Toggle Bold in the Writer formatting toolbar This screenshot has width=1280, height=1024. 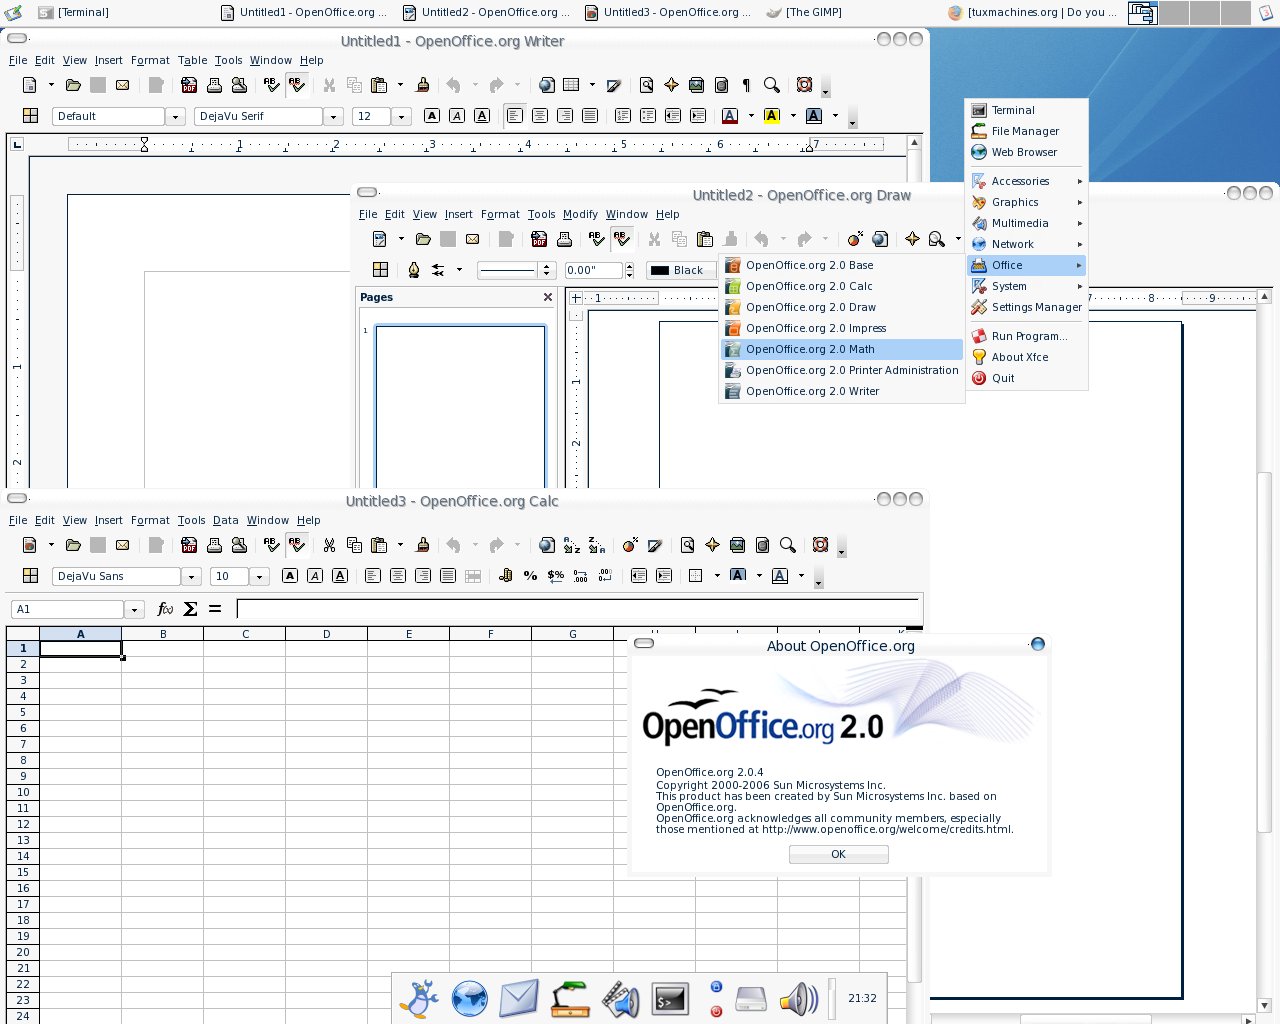tap(432, 116)
